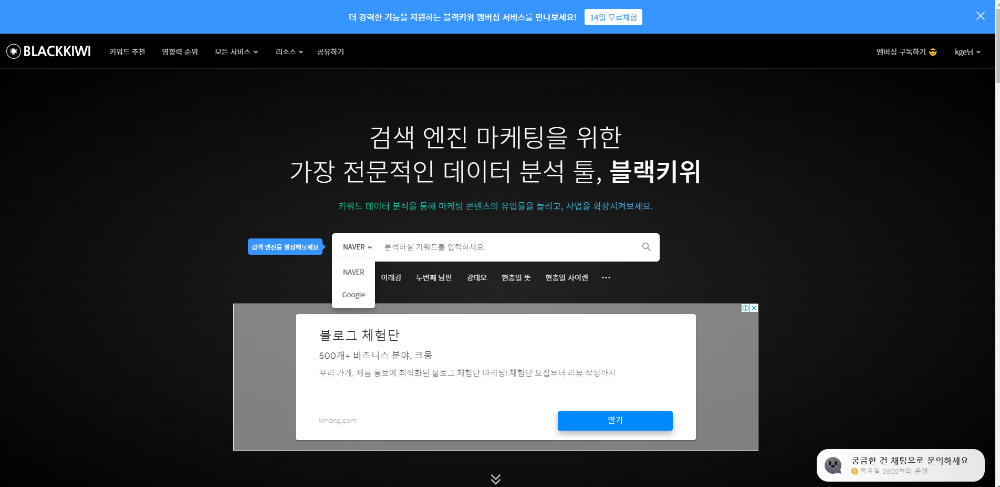Click 공유하기 in the navigation bar
Viewport: 1000px width, 487px height.
pos(330,52)
